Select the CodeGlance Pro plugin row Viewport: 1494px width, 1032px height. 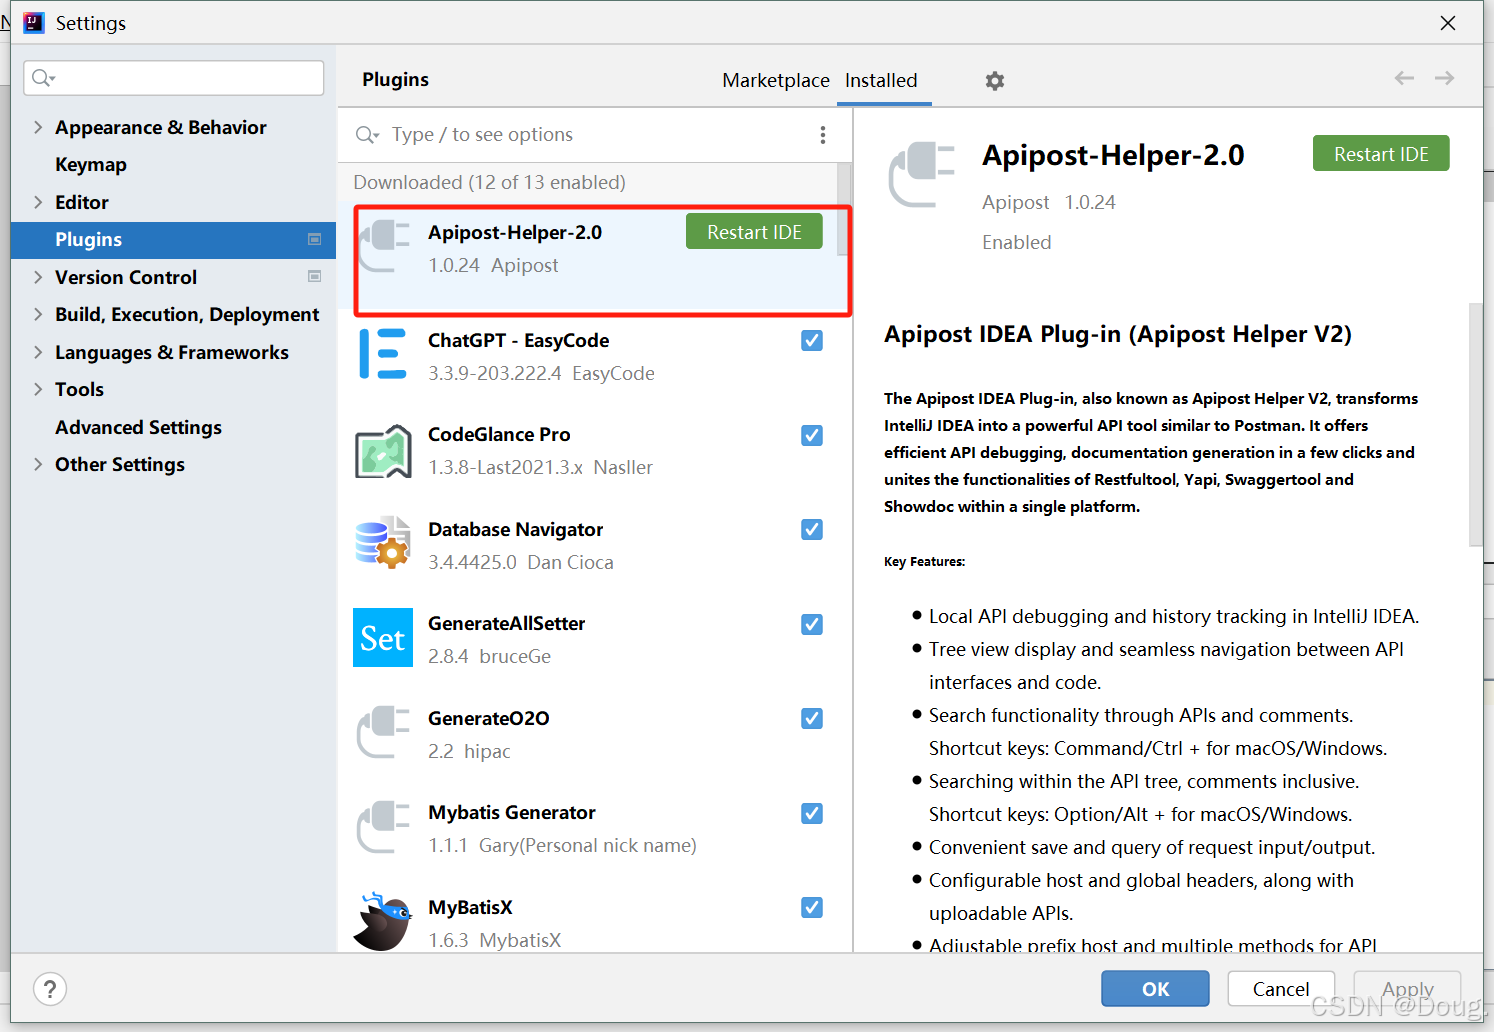pyautogui.click(x=594, y=451)
